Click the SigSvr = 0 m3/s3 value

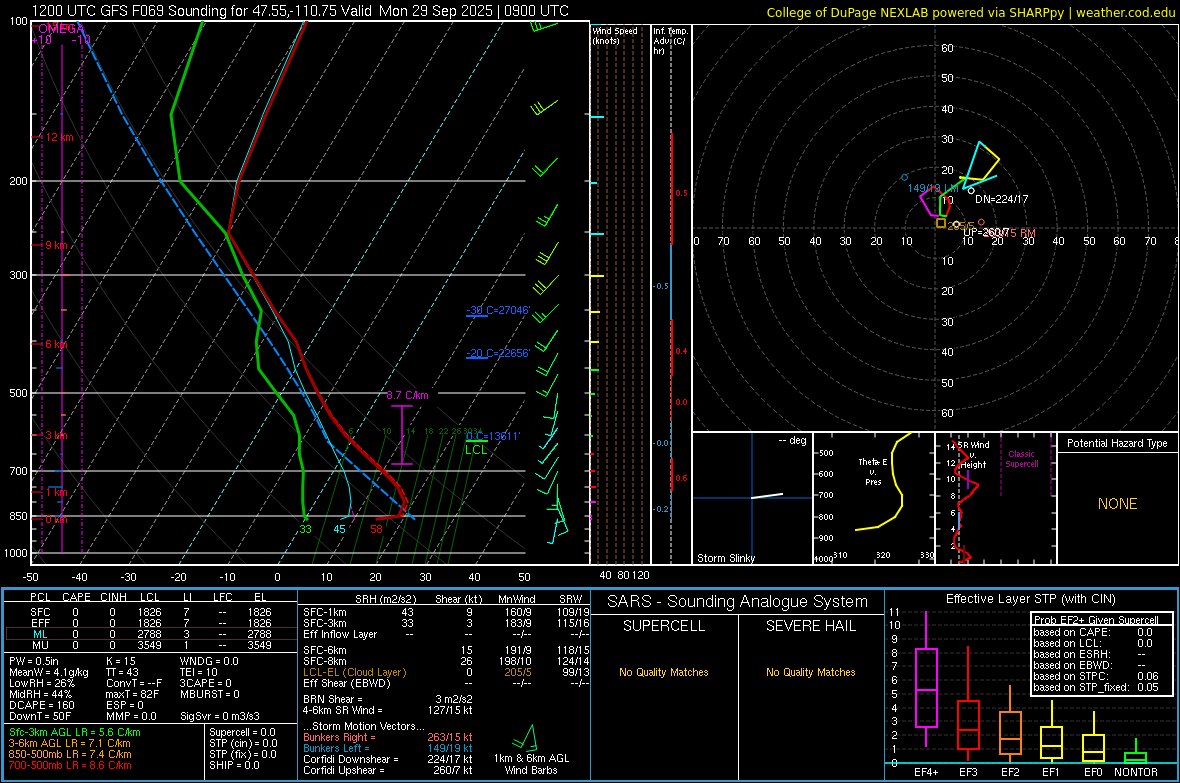click(x=220, y=716)
